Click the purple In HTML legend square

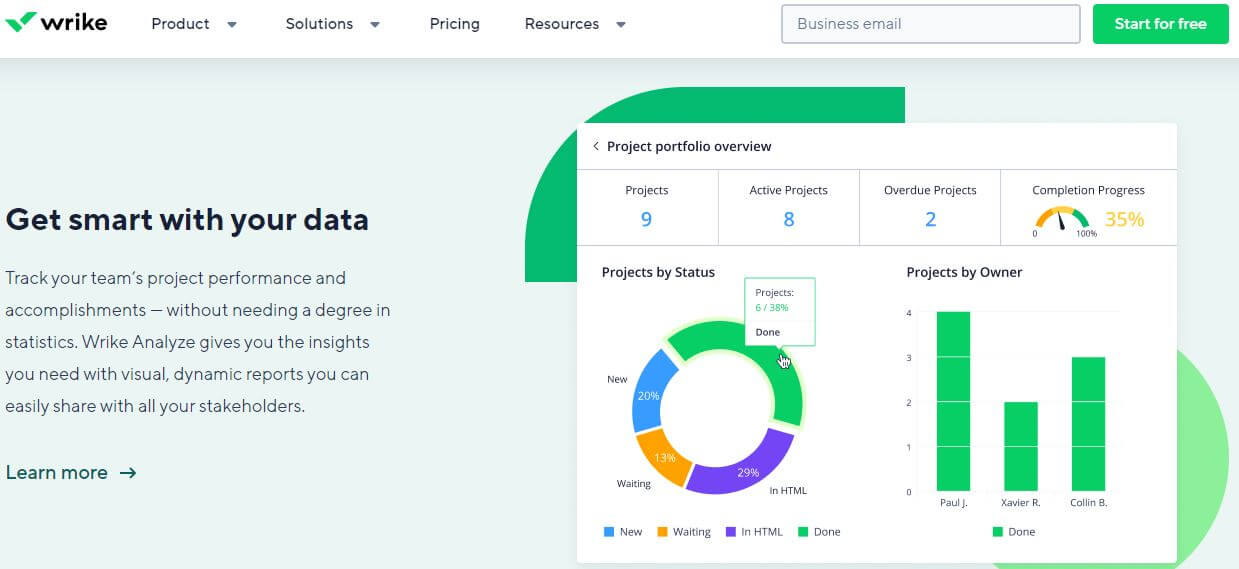pos(731,532)
